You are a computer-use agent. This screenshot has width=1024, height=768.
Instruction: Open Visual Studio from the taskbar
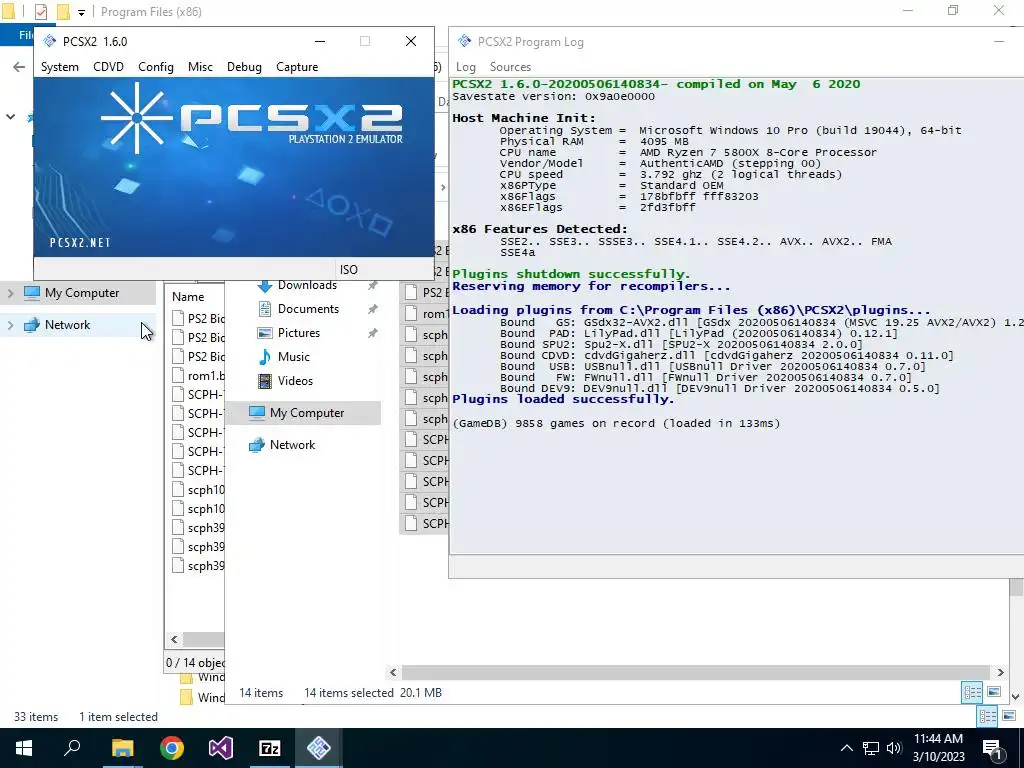pyautogui.click(x=221, y=748)
